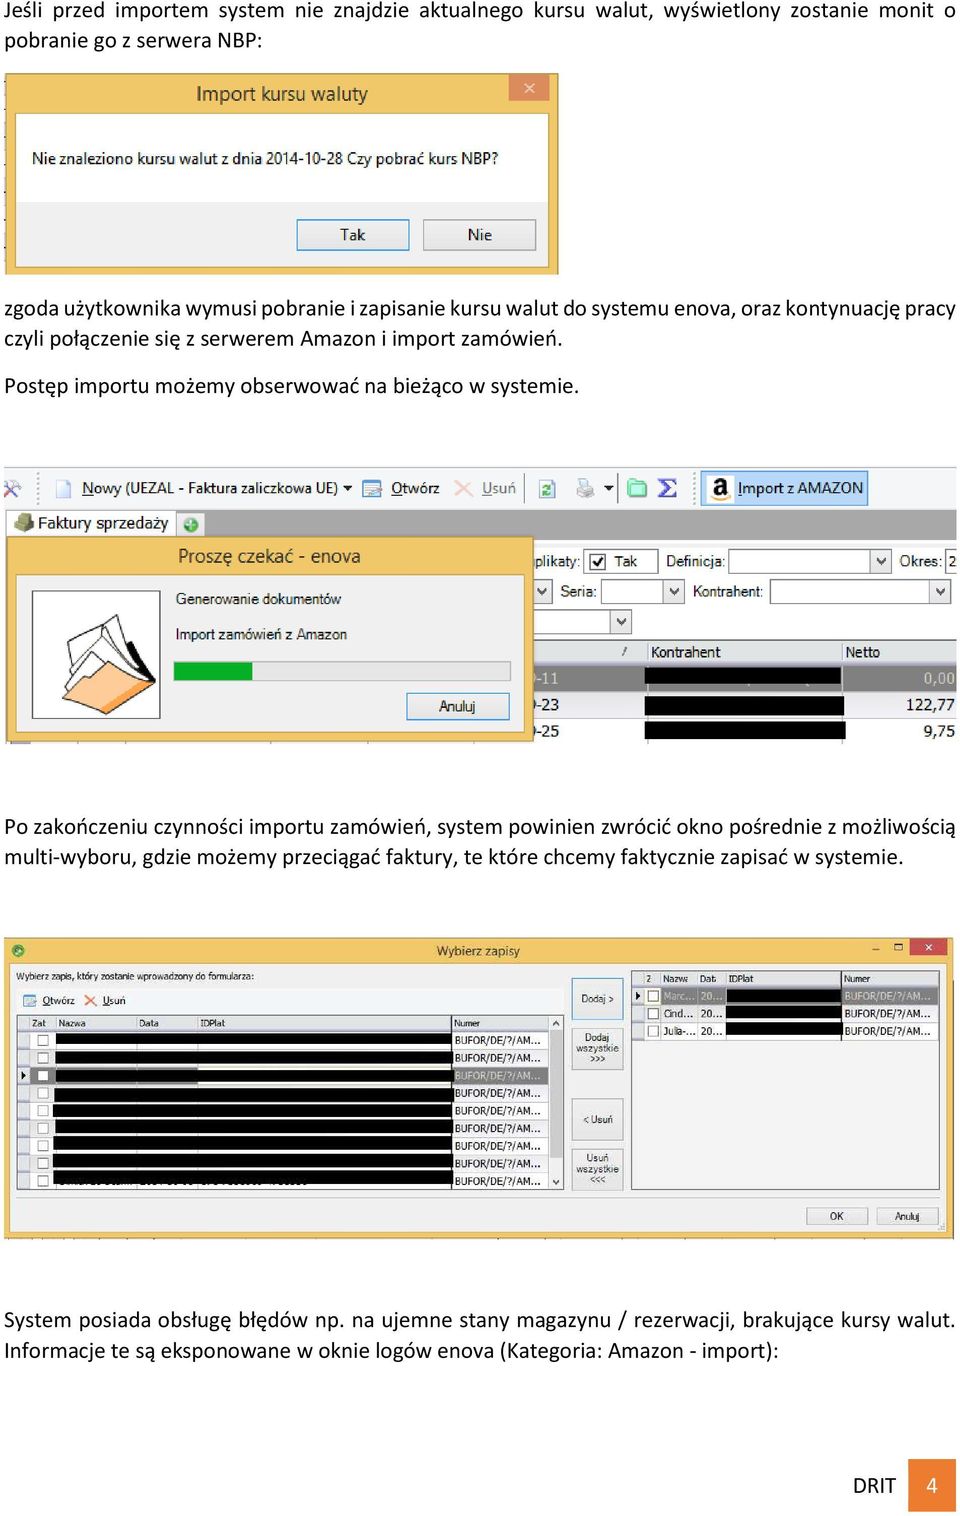Click Anuluj in Wybierz zapisy window
The image size is (960, 1516).
tap(907, 1216)
